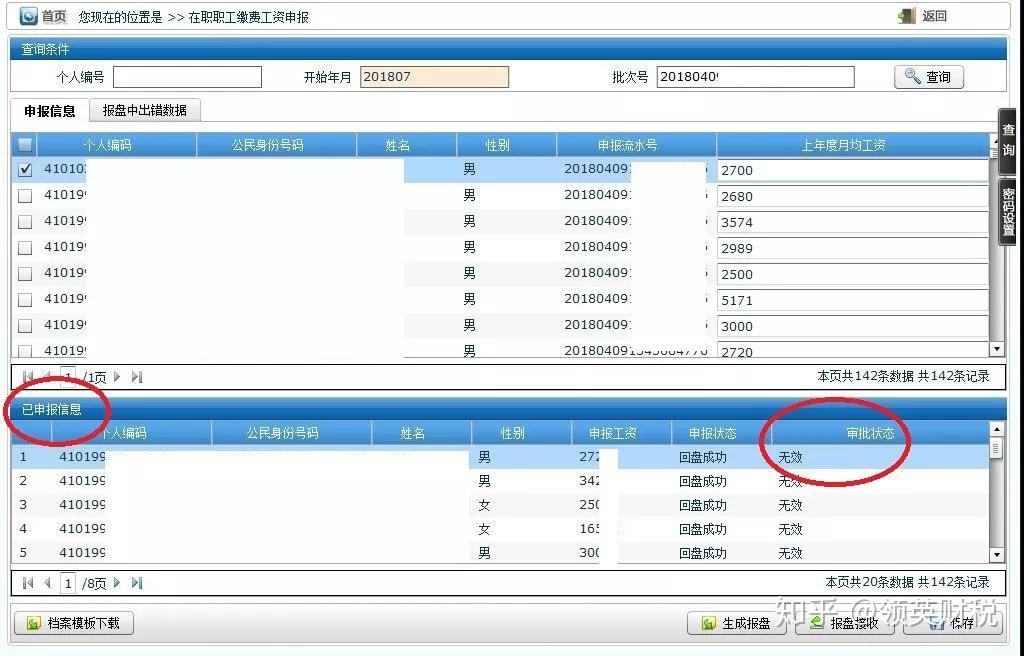The height and width of the screenshot is (656, 1024).
Task: Check the row checkbox with salary 2680
Action: [x=25, y=195]
